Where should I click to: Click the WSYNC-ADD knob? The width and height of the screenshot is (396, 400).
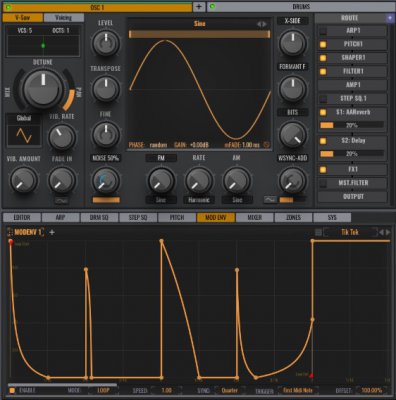[292, 181]
